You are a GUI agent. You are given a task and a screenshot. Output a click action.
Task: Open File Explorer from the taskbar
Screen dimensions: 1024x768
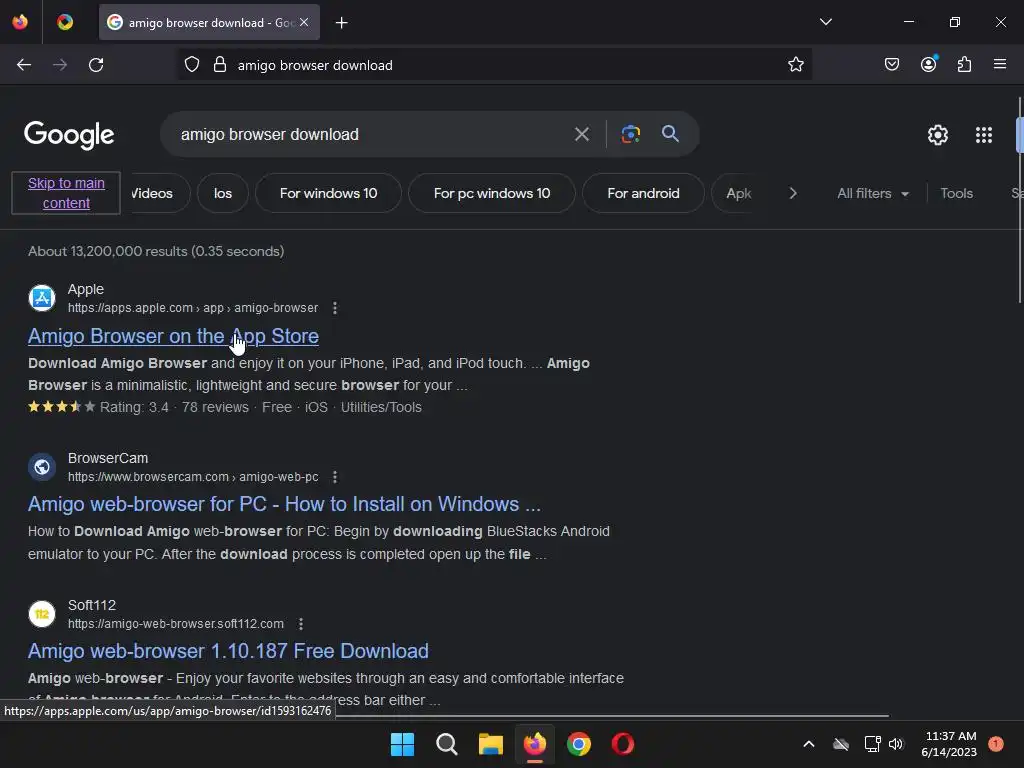coord(490,744)
